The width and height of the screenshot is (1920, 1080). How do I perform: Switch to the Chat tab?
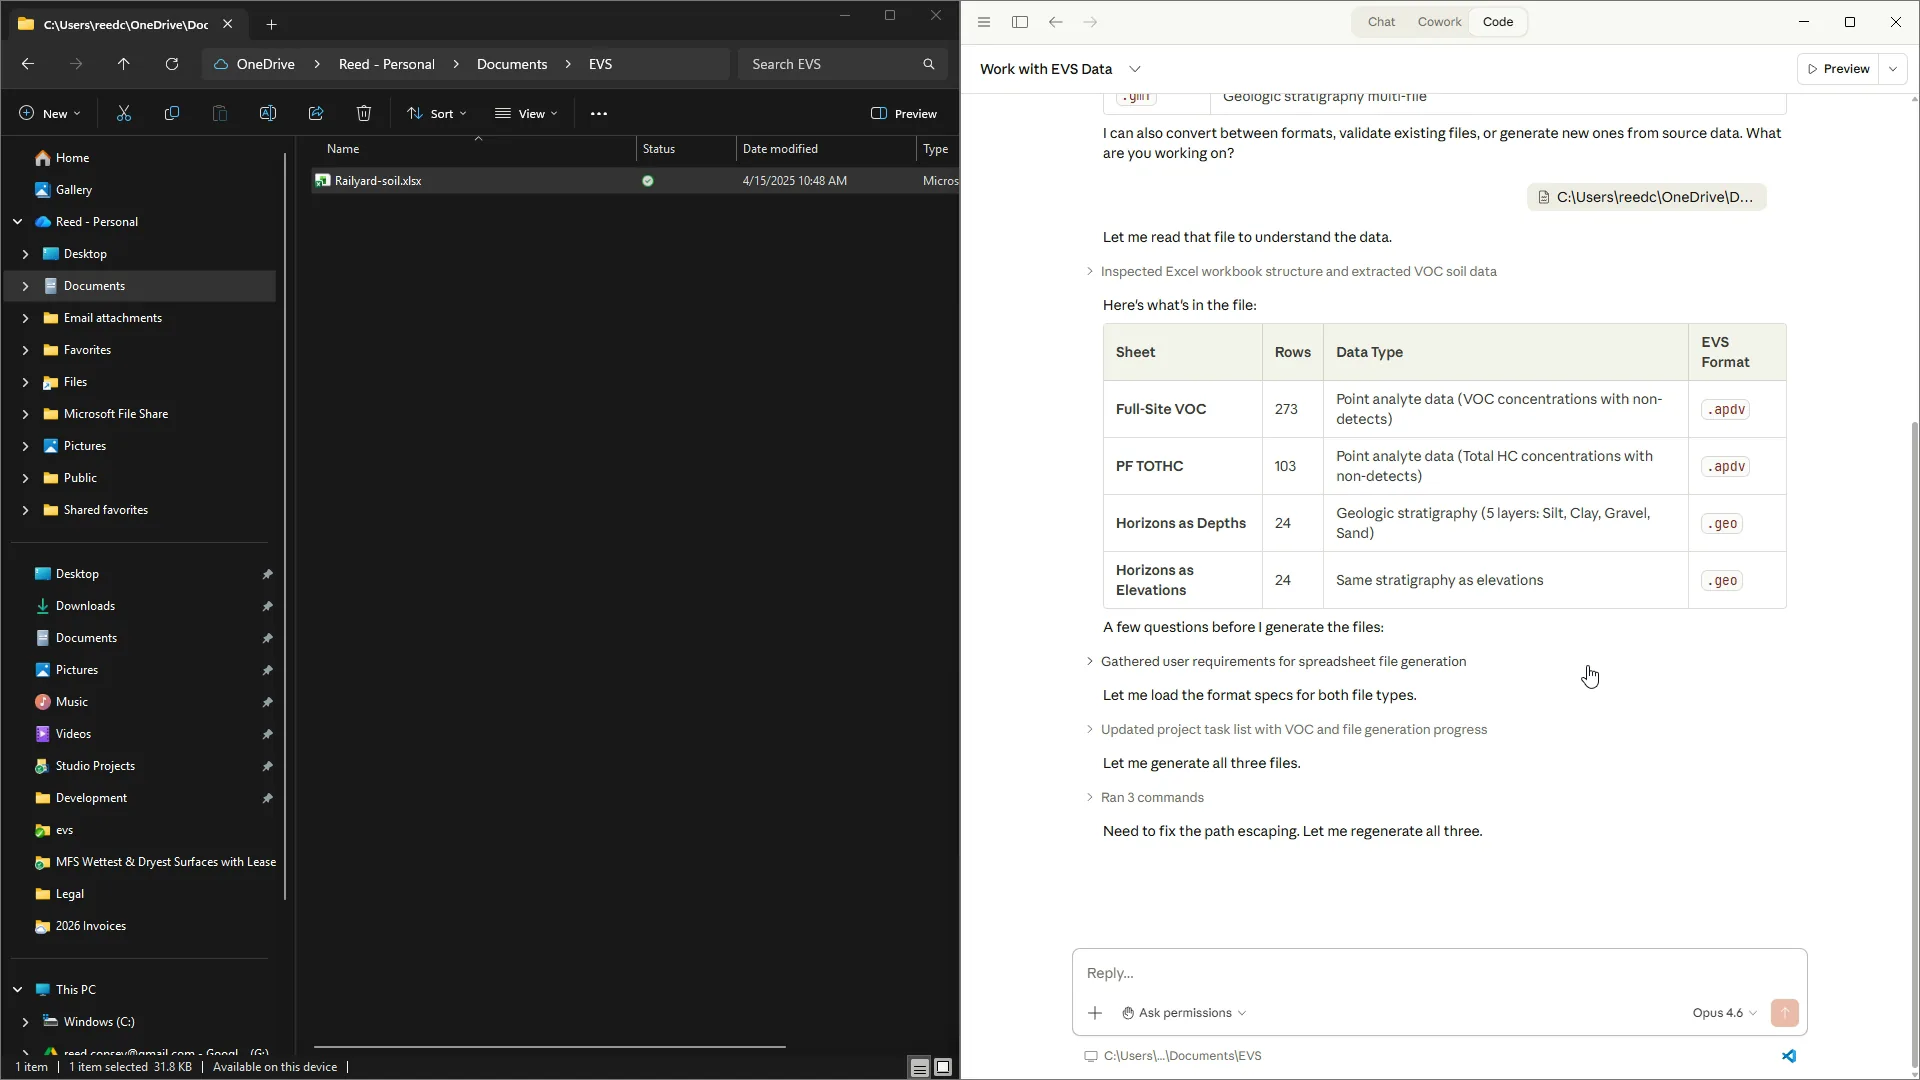(x=1381, y=22)
